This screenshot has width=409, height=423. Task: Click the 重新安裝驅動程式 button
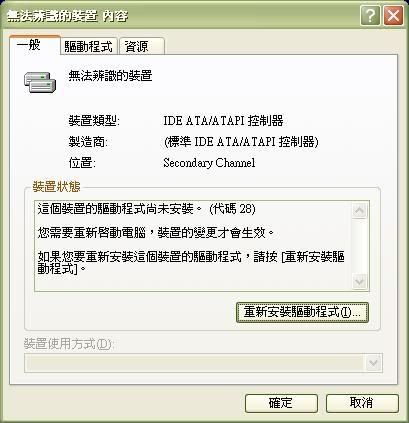click(302, 313)
